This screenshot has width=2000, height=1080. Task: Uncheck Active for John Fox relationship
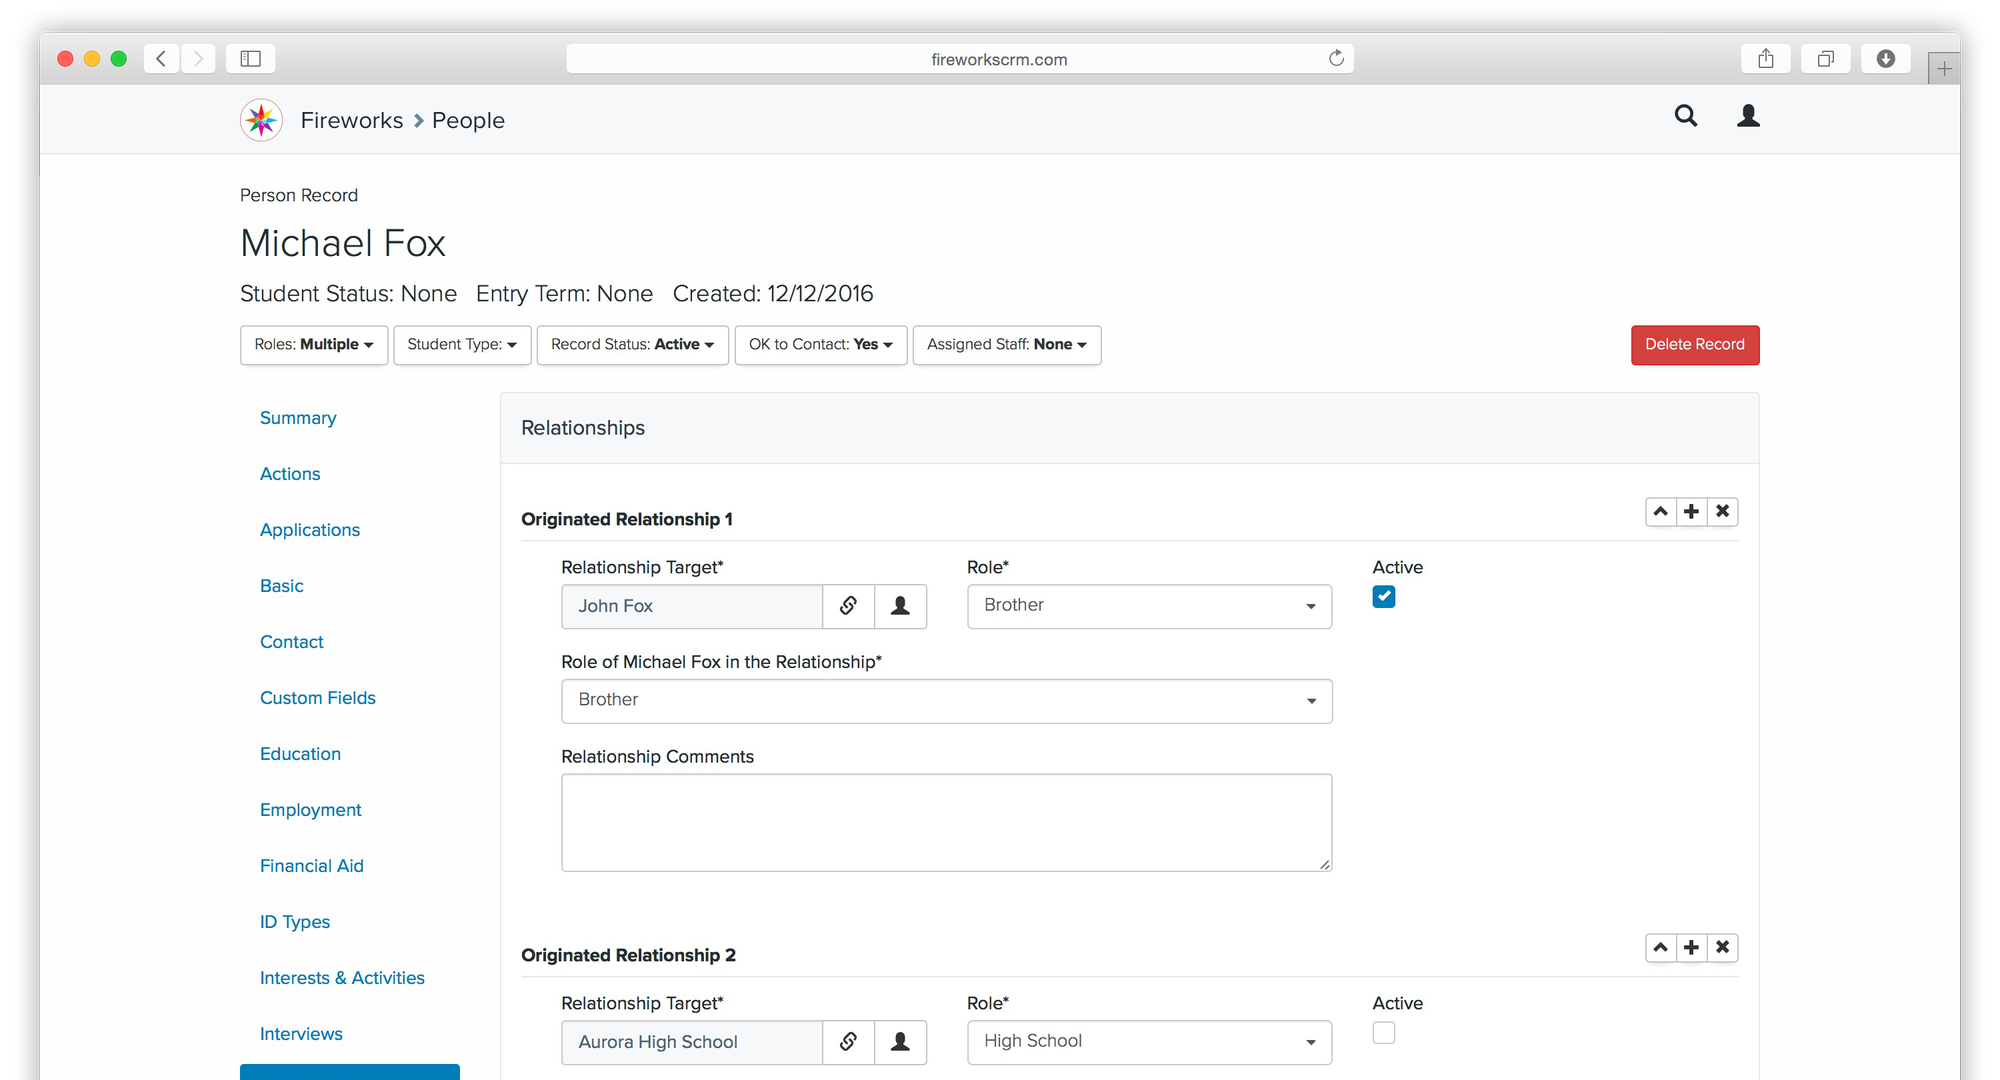(1384, 597)
